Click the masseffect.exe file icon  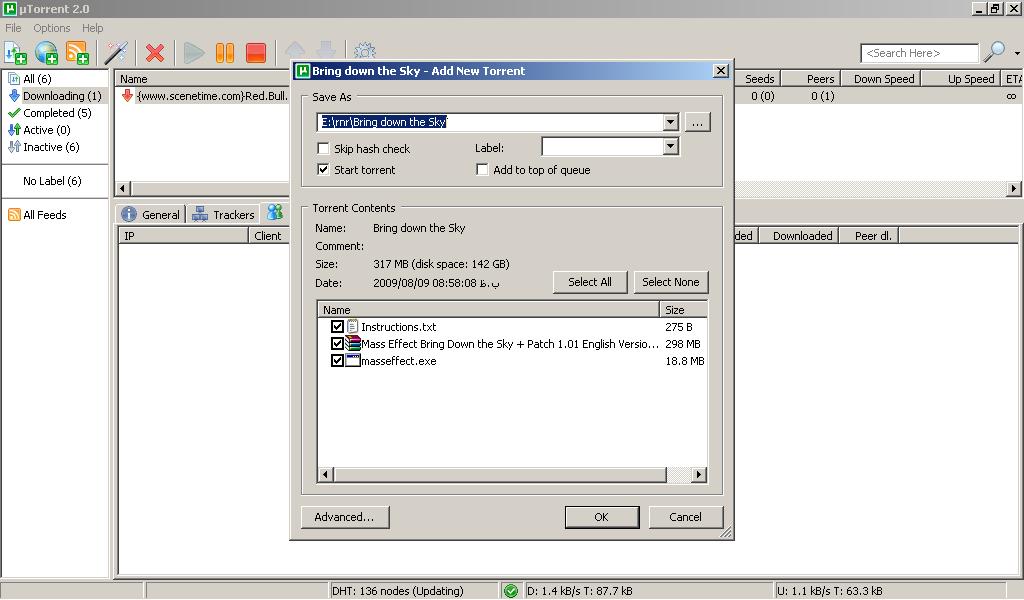pyautogui.click(x=353, y=360)
